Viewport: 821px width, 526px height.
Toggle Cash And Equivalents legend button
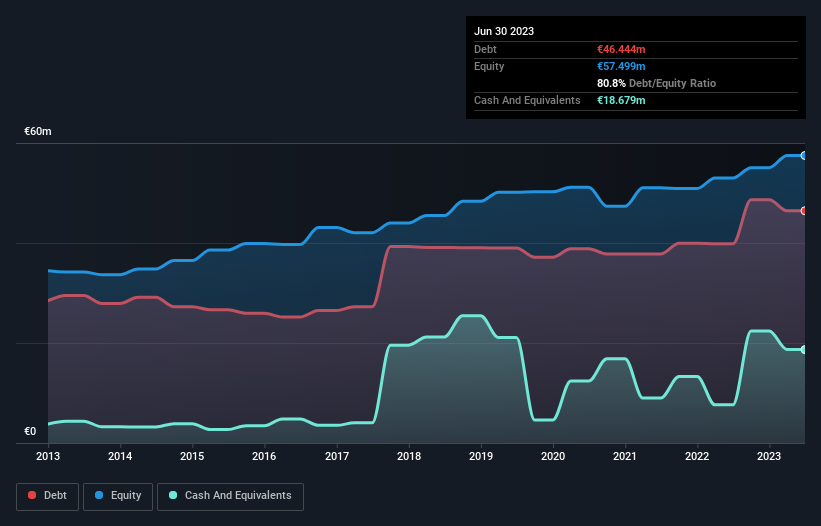[230, 496]
